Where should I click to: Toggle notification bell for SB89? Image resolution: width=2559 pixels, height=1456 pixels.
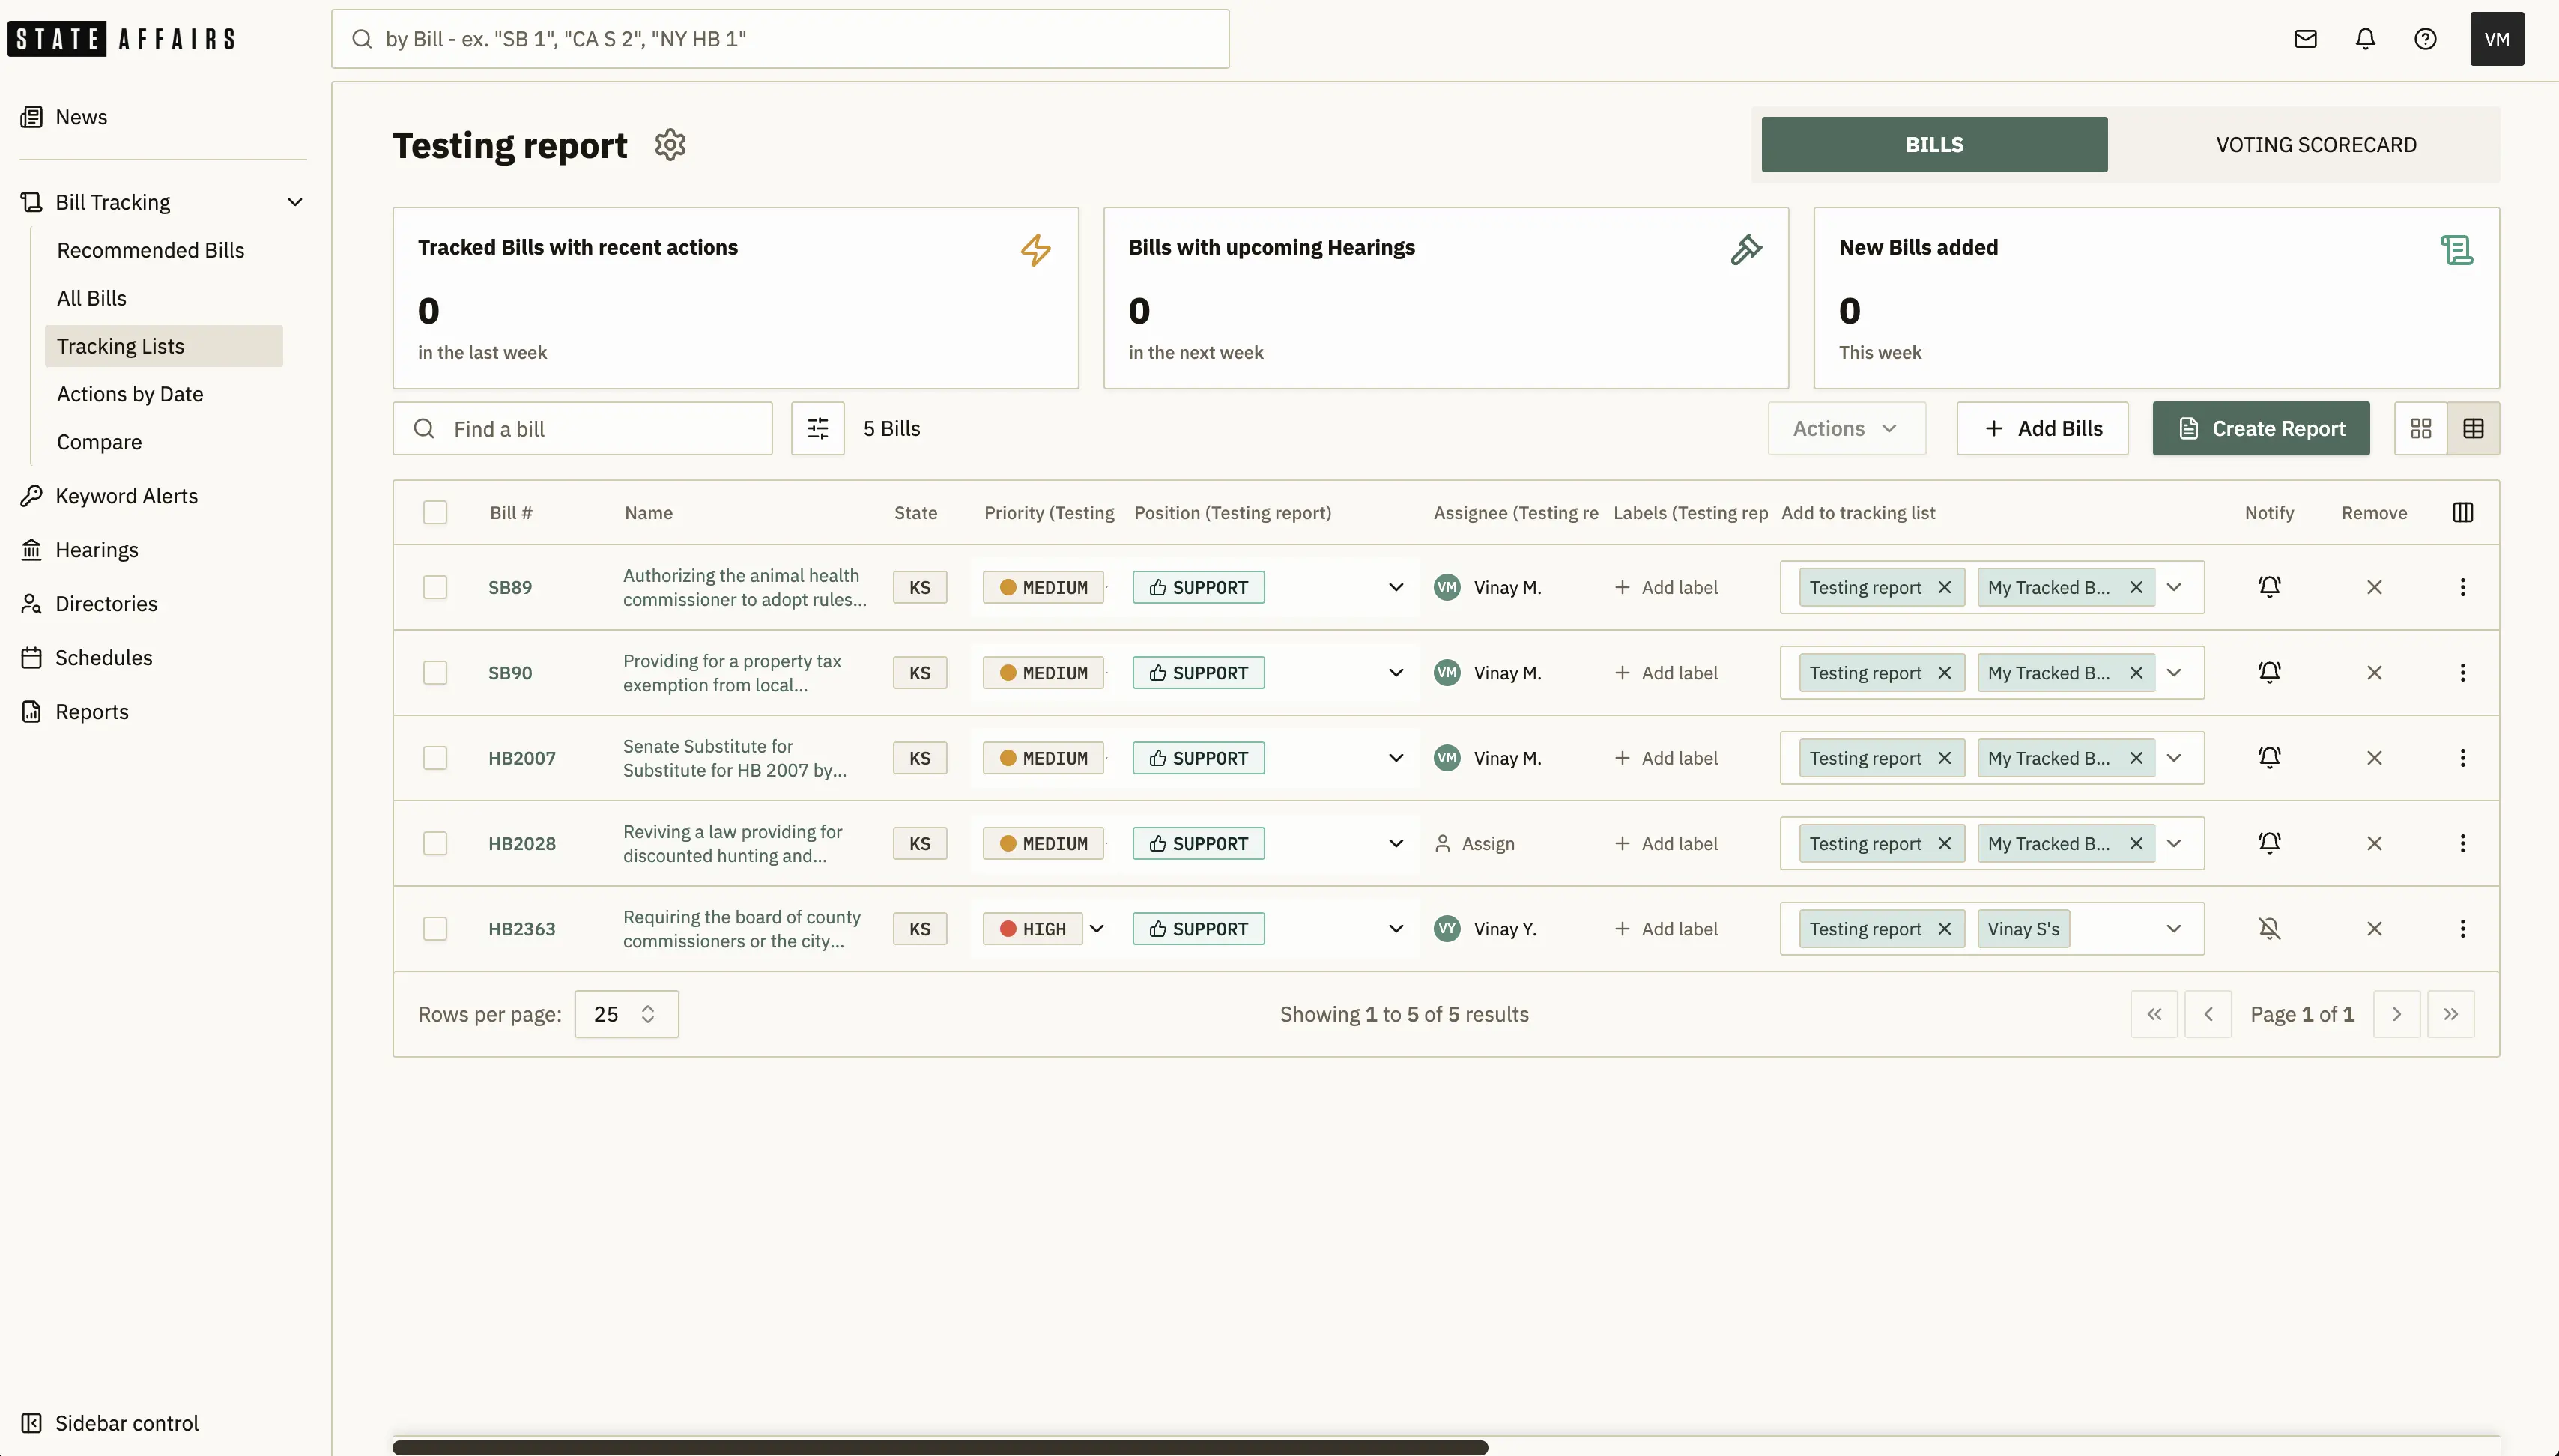(x=2269, y=587)
